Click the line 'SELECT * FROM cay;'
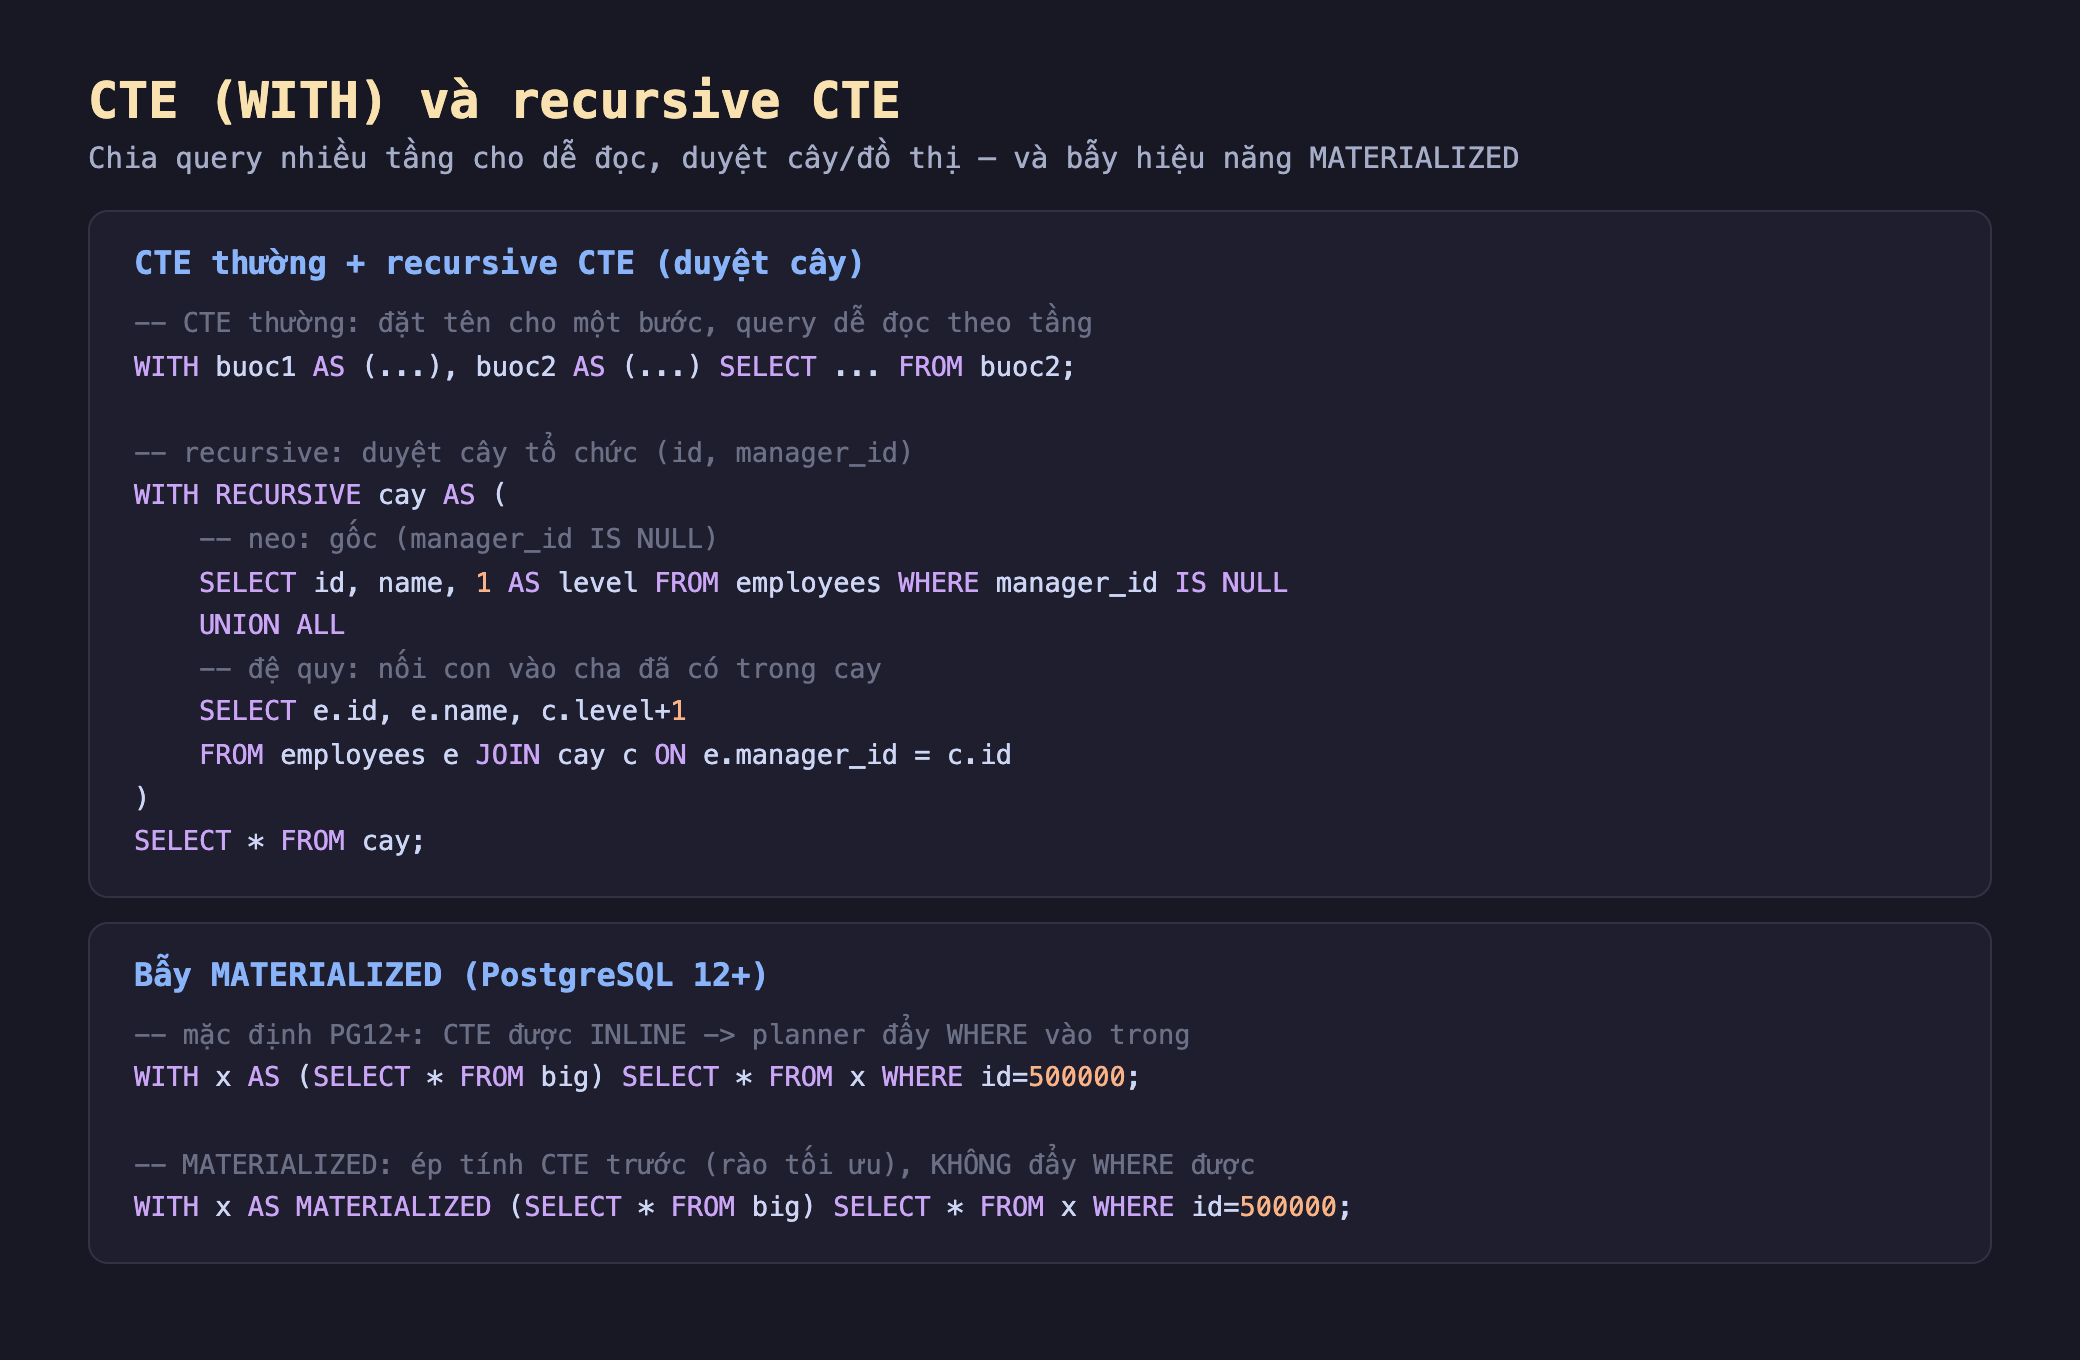The height and width of the screenshot is (1360, 2080). pyautogui.click(x=279, y=841)
